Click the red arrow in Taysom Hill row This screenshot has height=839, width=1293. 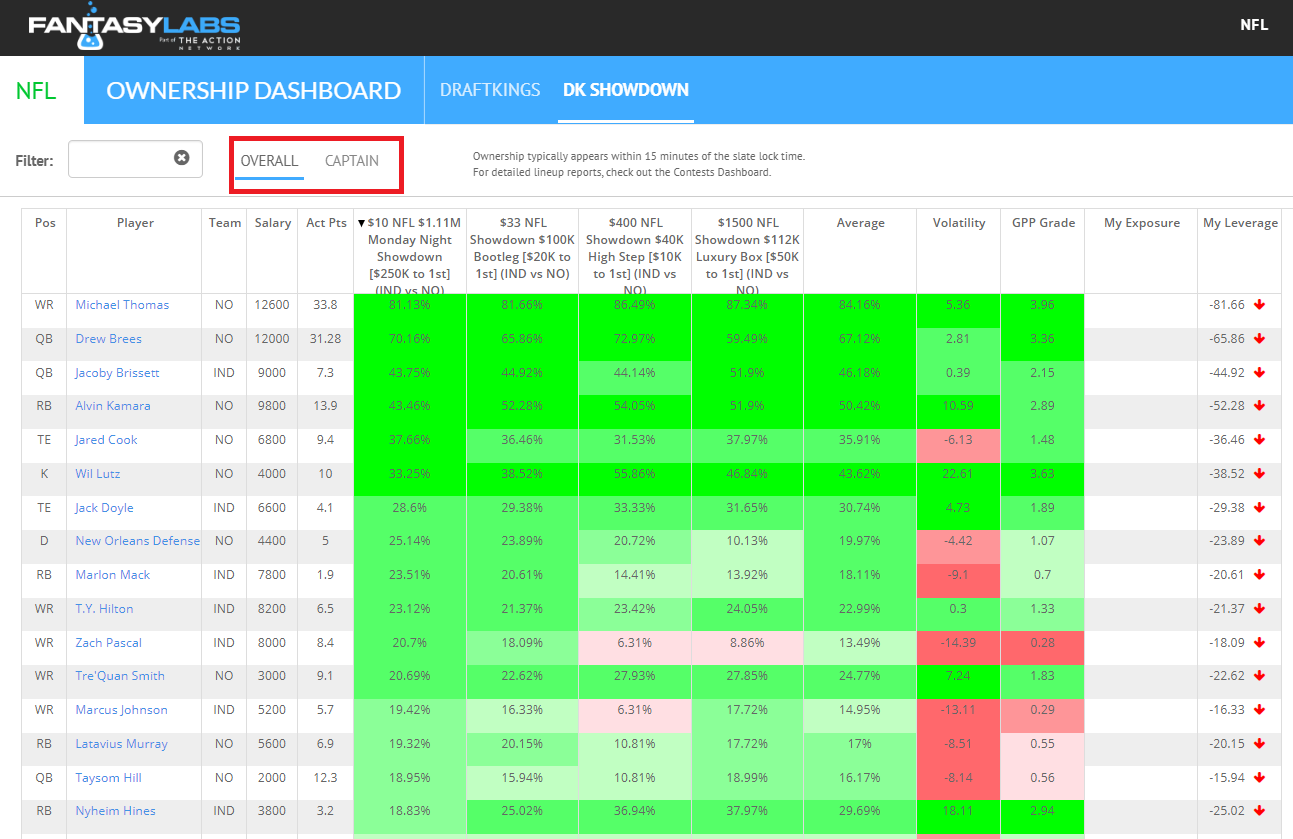1259,778
